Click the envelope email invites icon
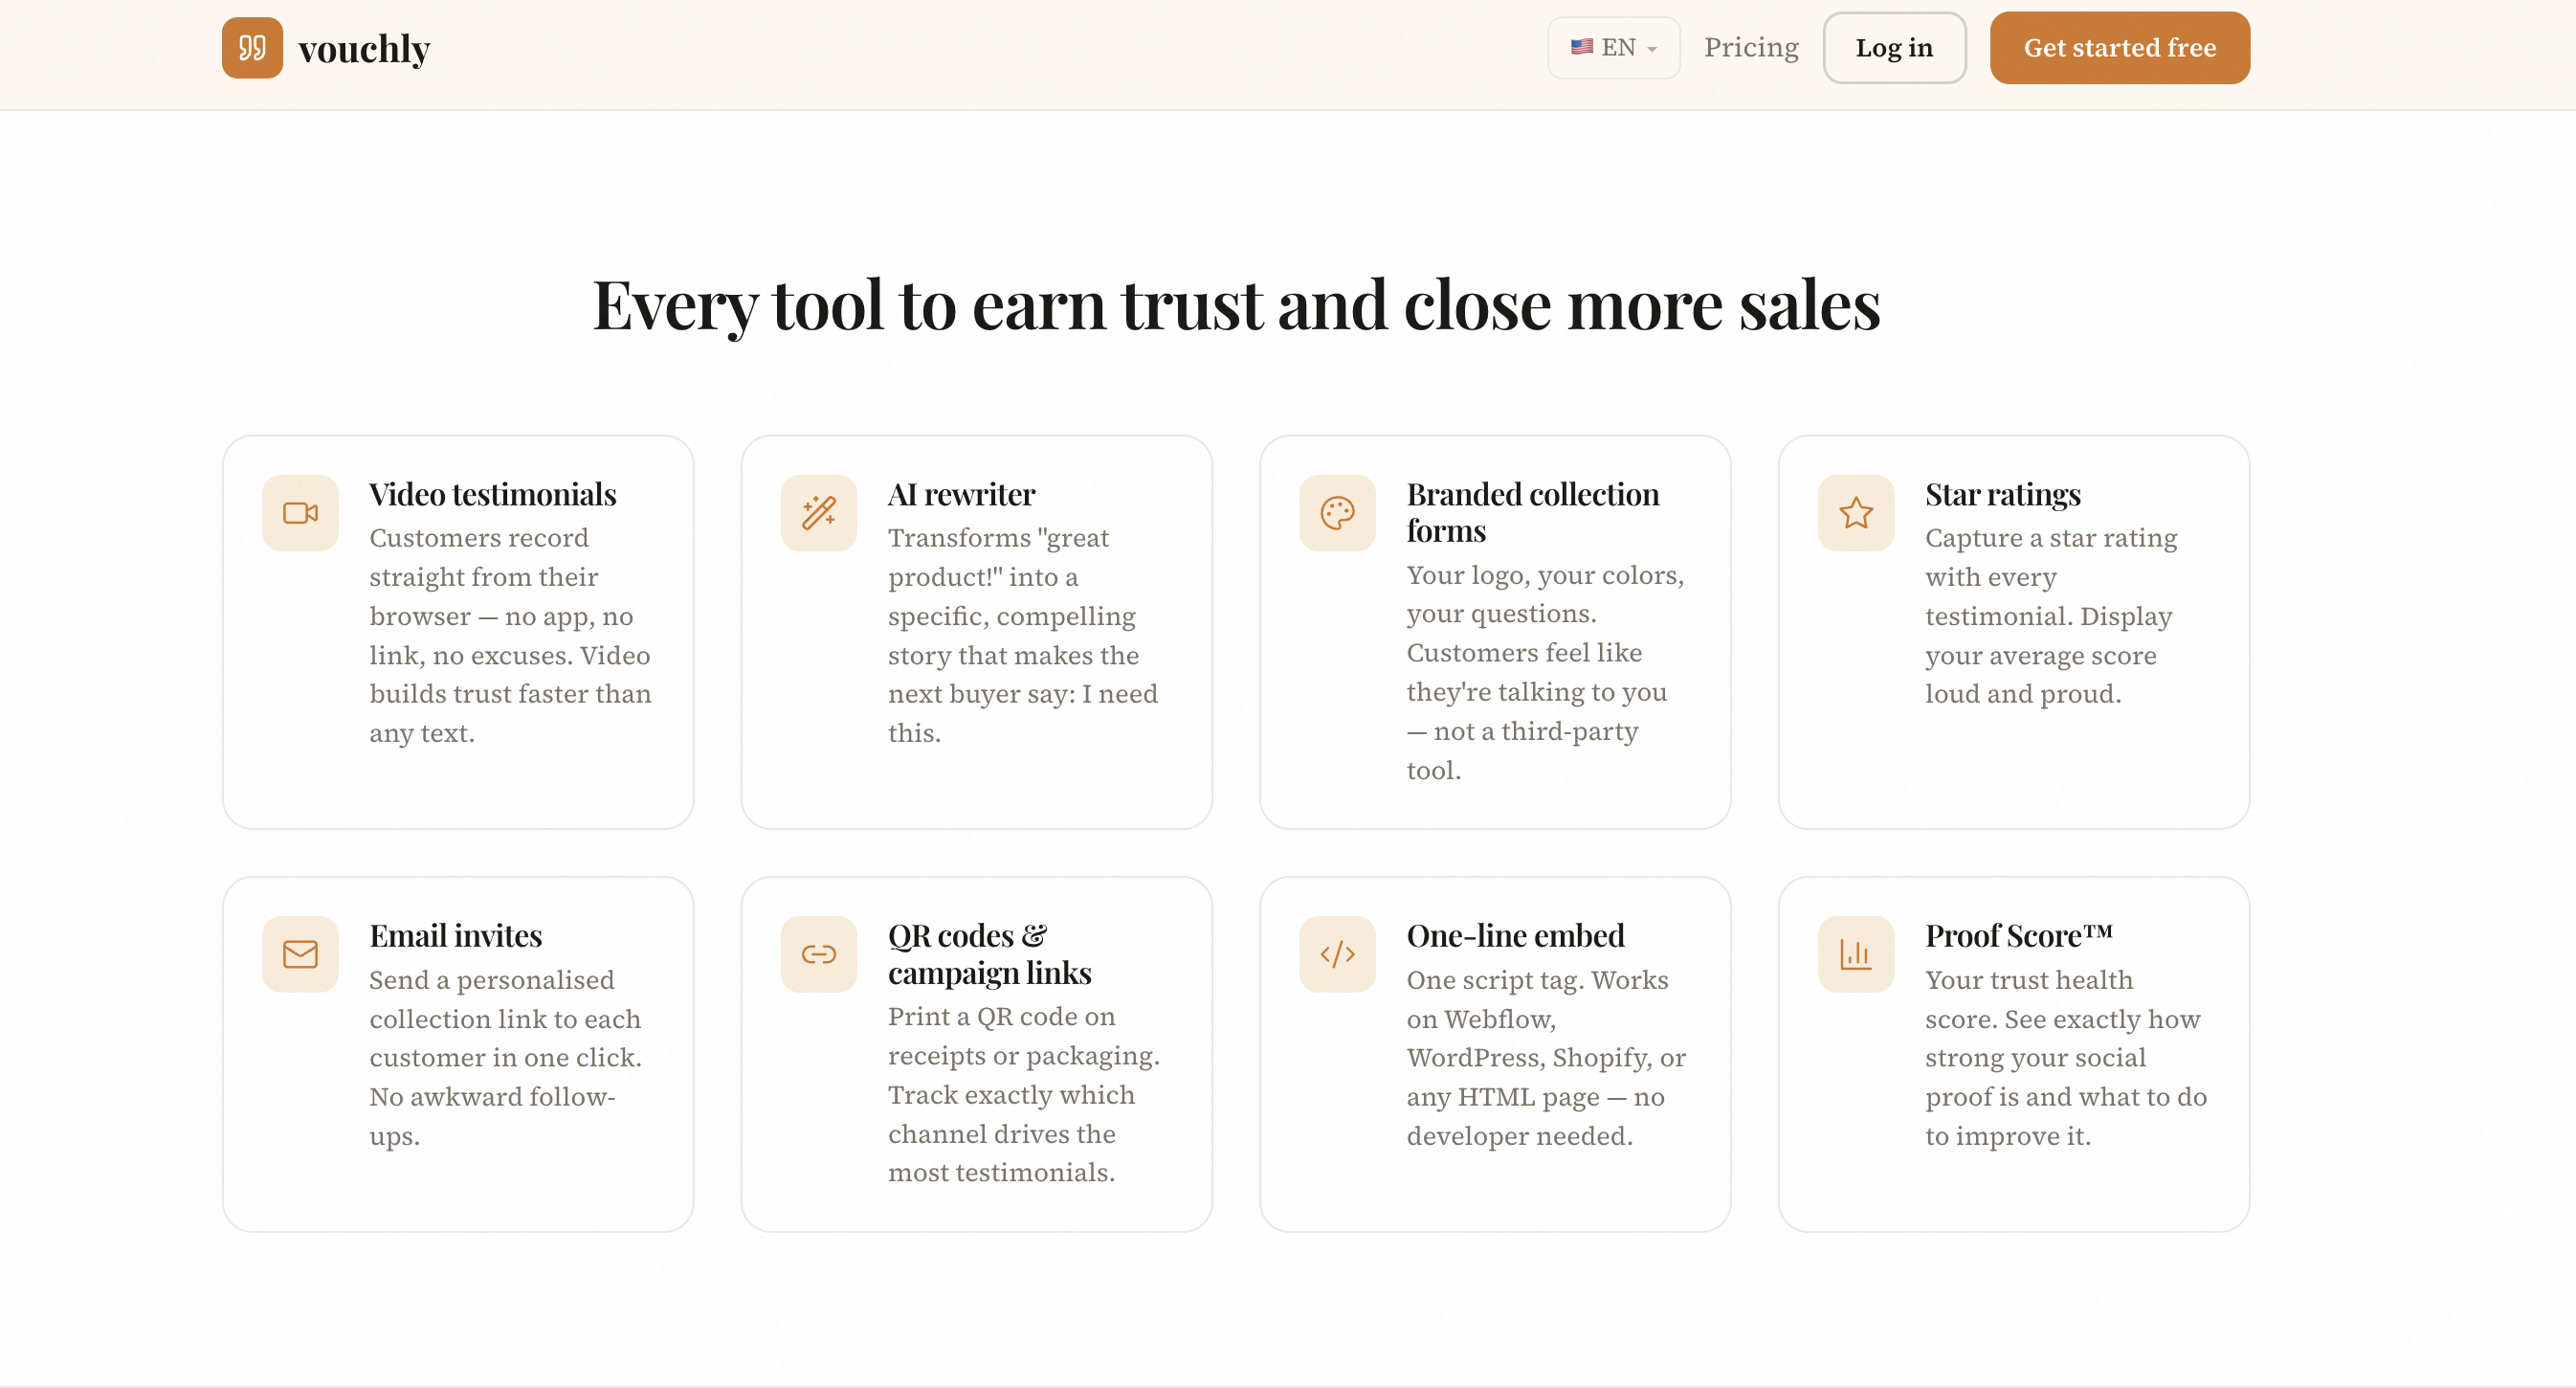Image resolution: width=2576 pixels, height=1388 pixels. tap(300, 954)
